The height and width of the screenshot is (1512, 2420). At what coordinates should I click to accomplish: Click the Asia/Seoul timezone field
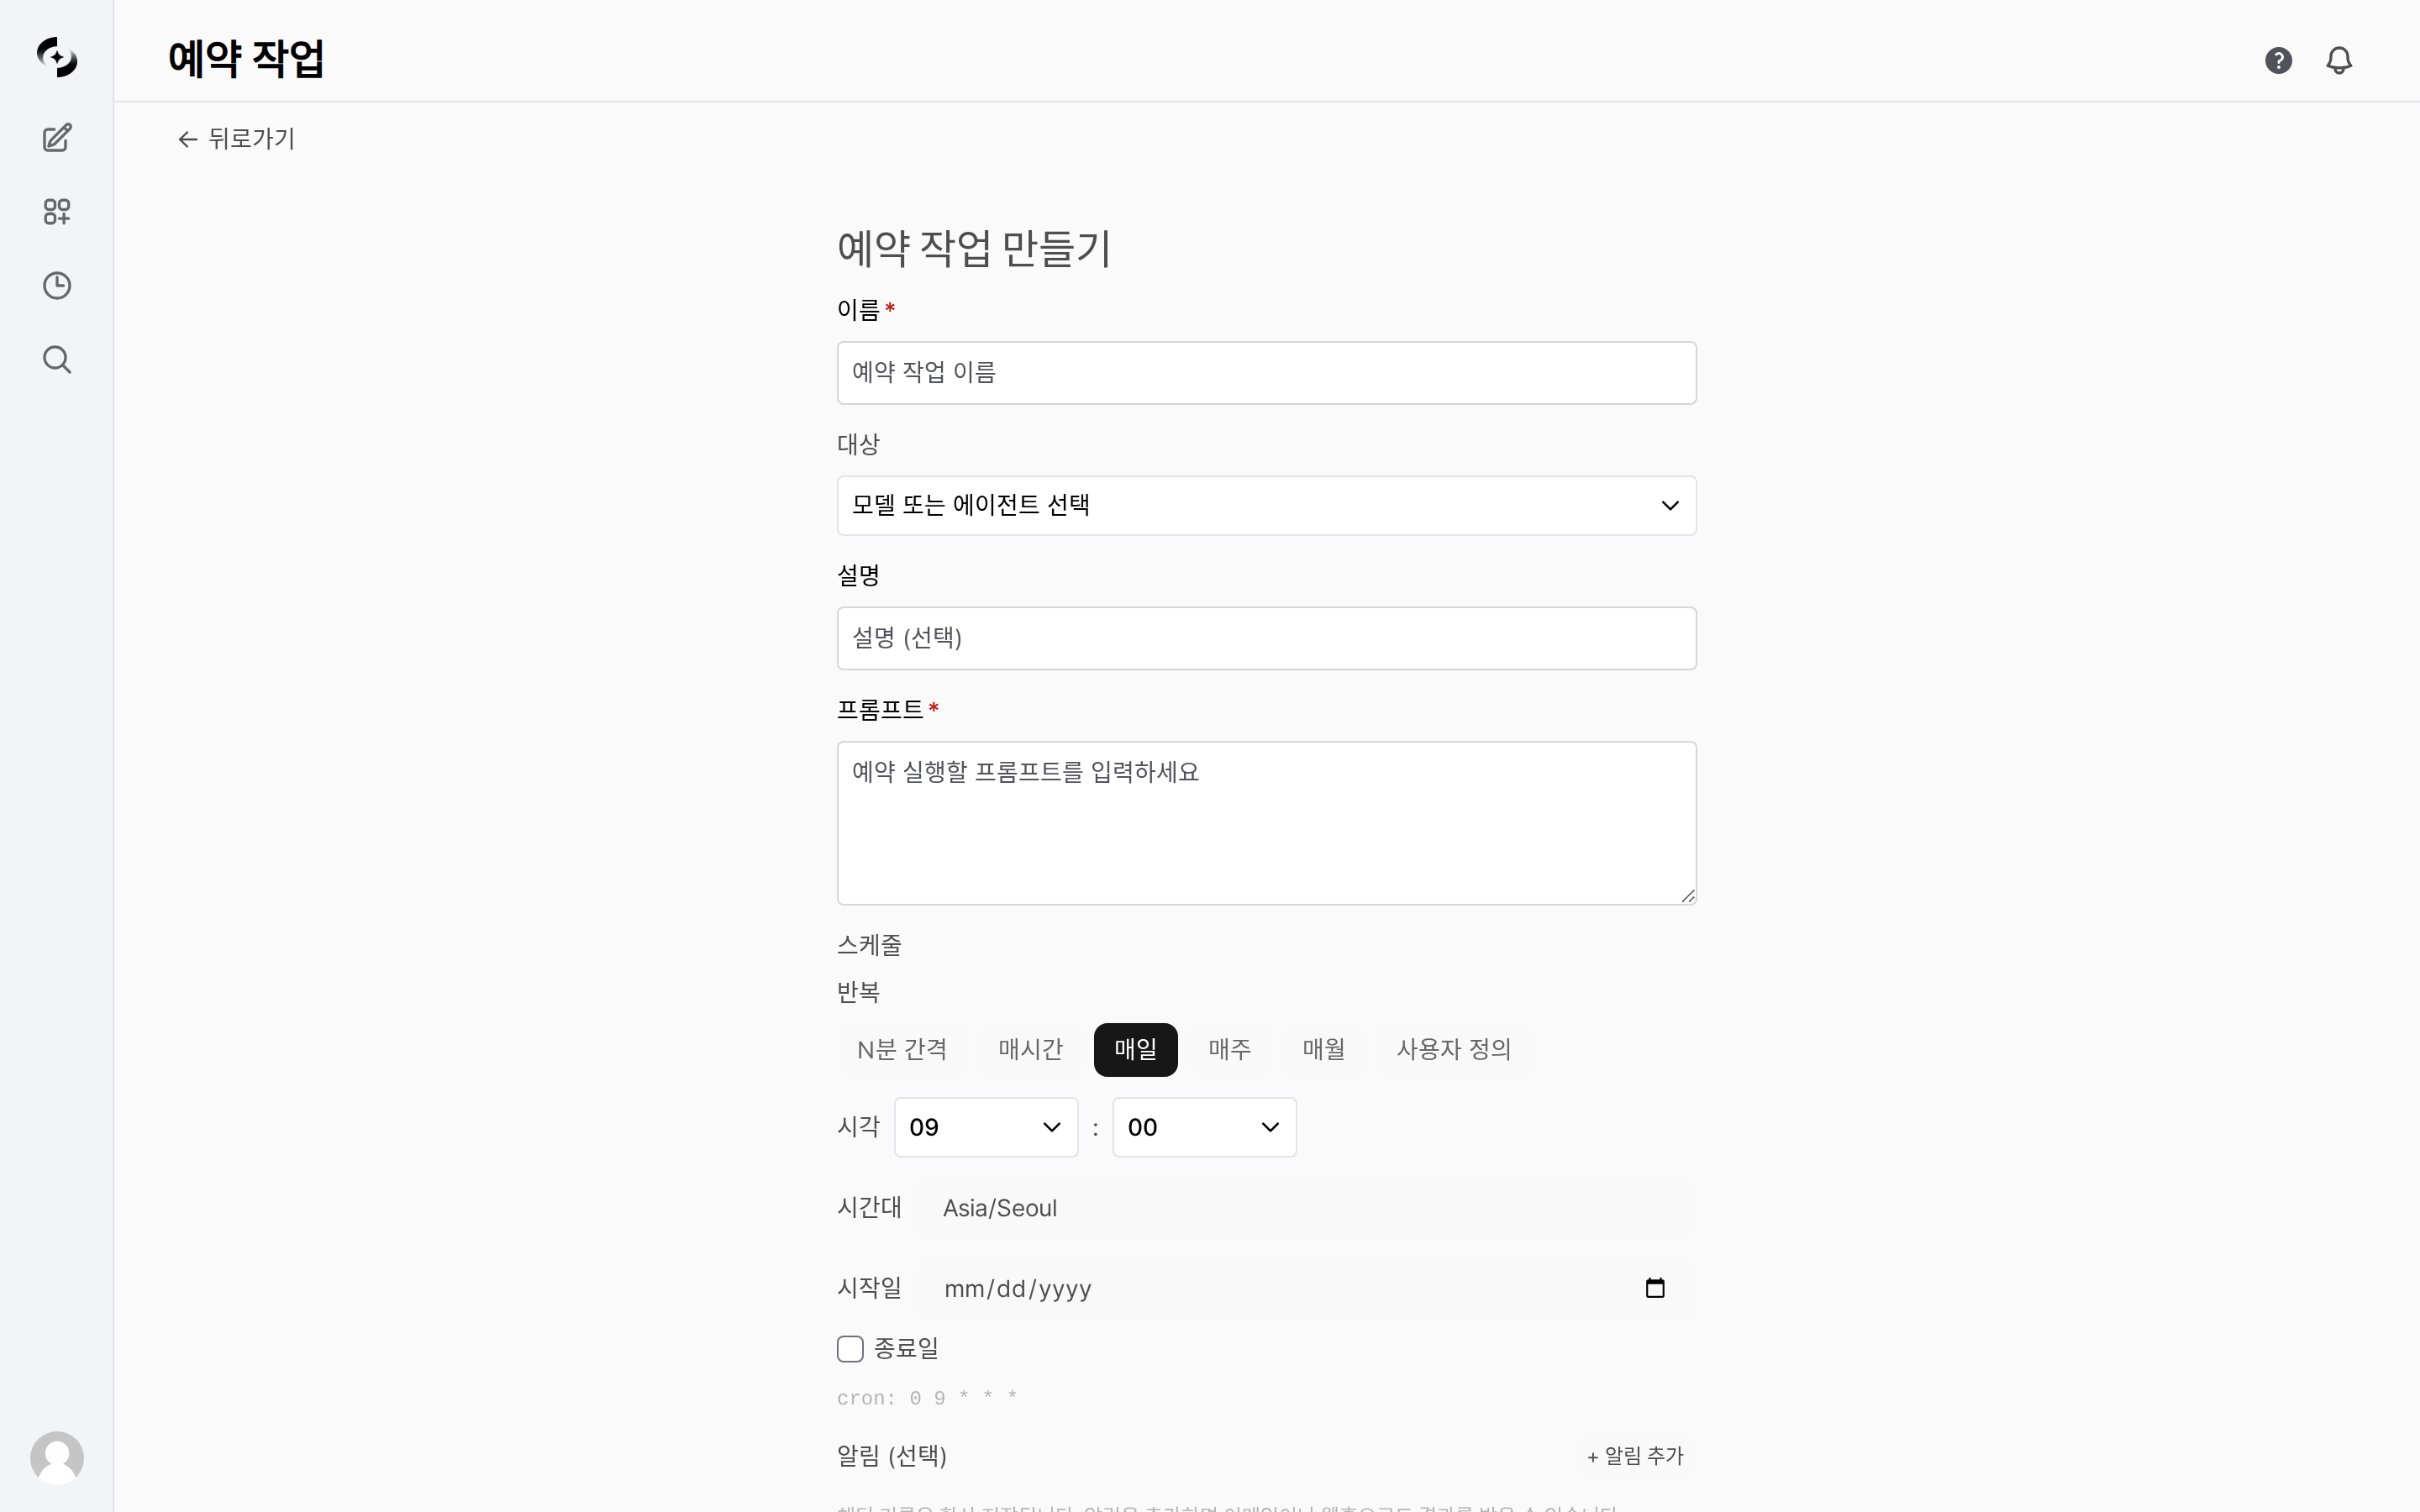[1305, 1208]
